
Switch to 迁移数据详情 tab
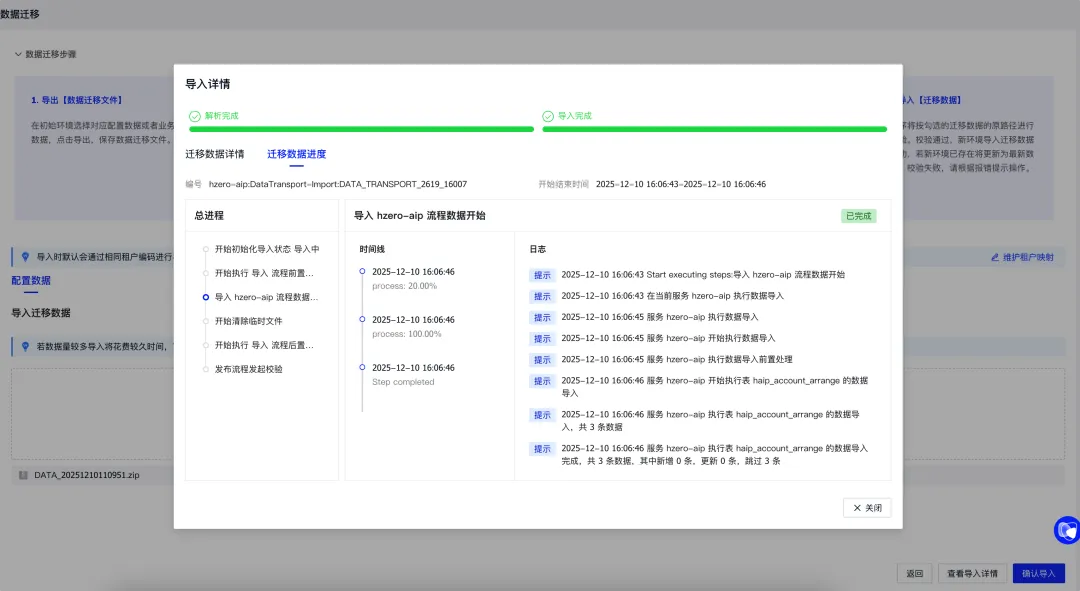tap(214, 154)
